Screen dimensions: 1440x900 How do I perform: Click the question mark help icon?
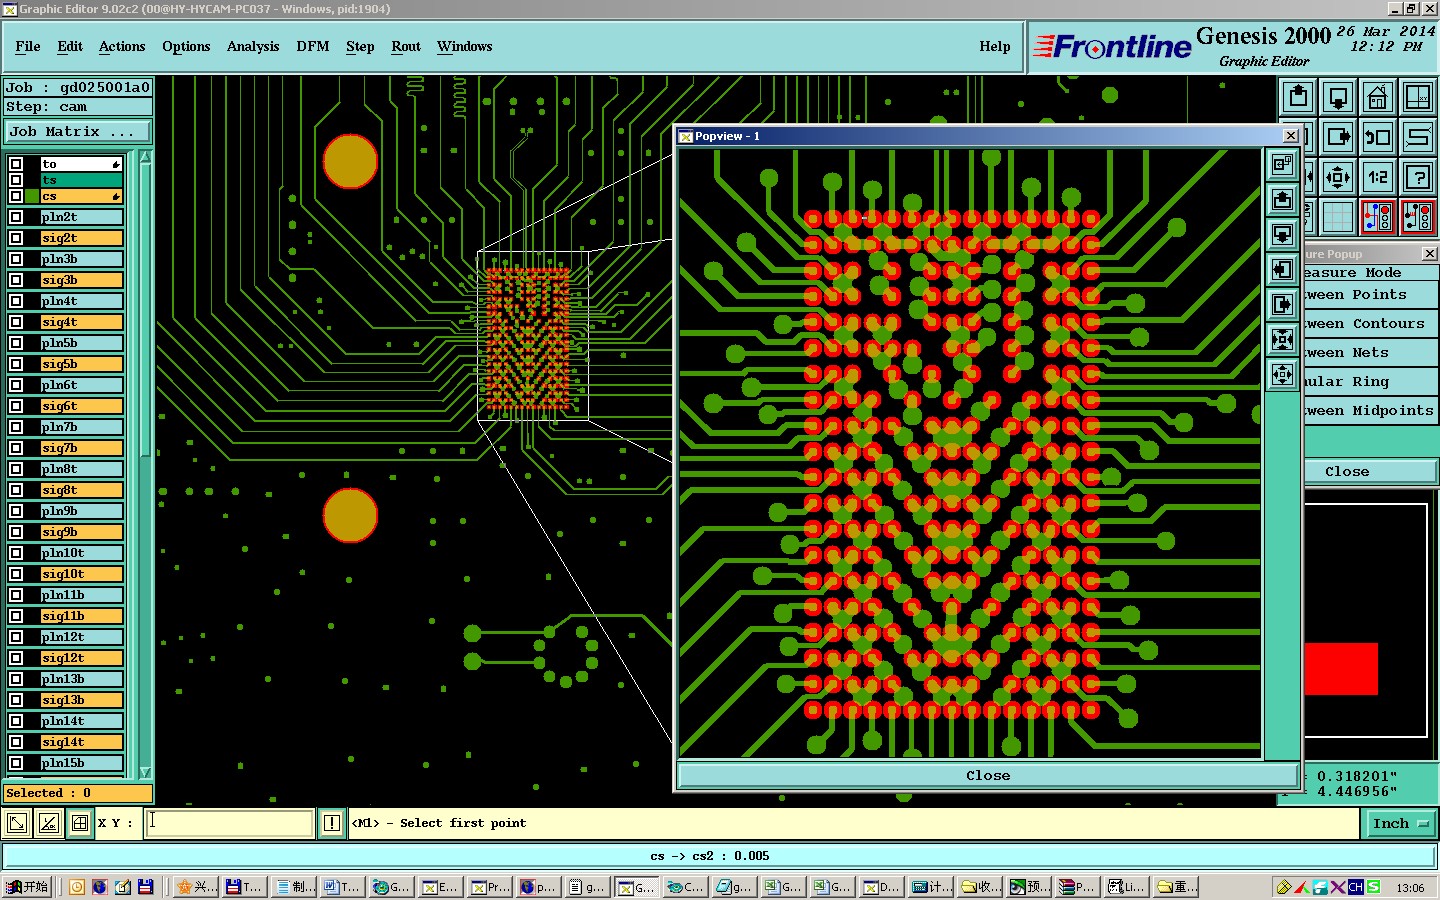pyautogui.click(x=1418, y=177)
